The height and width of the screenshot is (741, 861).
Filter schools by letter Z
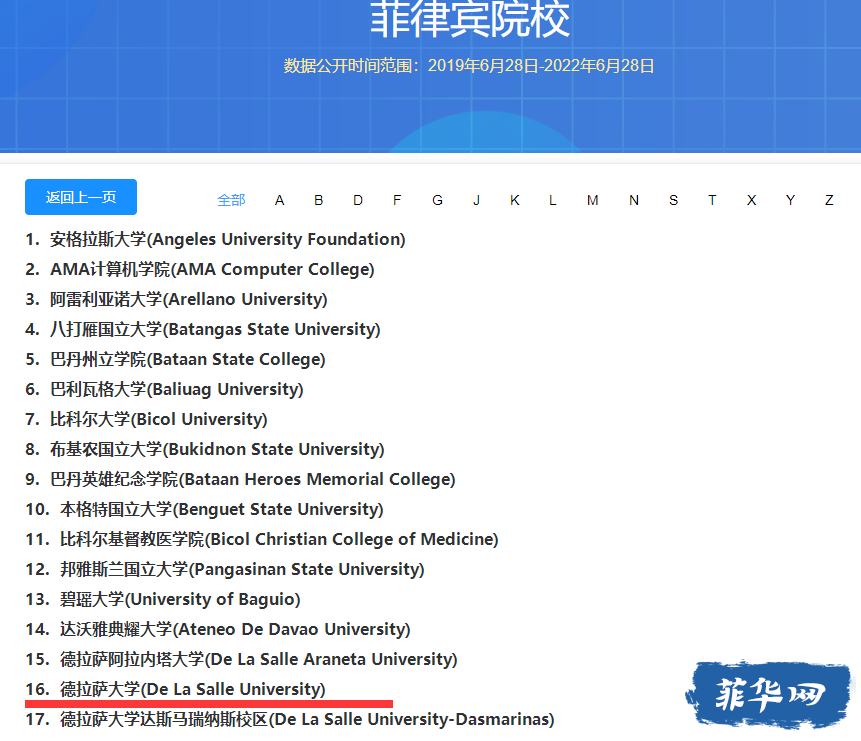829,200
